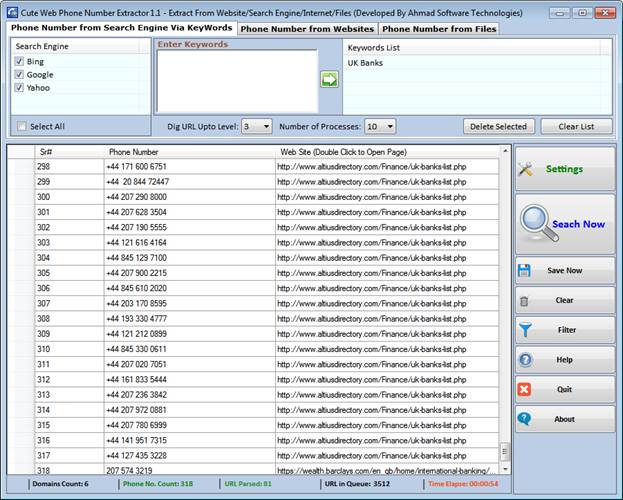The image size is (623, 500).
Task: Open the Dig URL Upto Level dropdown
Action: [257, 127]
